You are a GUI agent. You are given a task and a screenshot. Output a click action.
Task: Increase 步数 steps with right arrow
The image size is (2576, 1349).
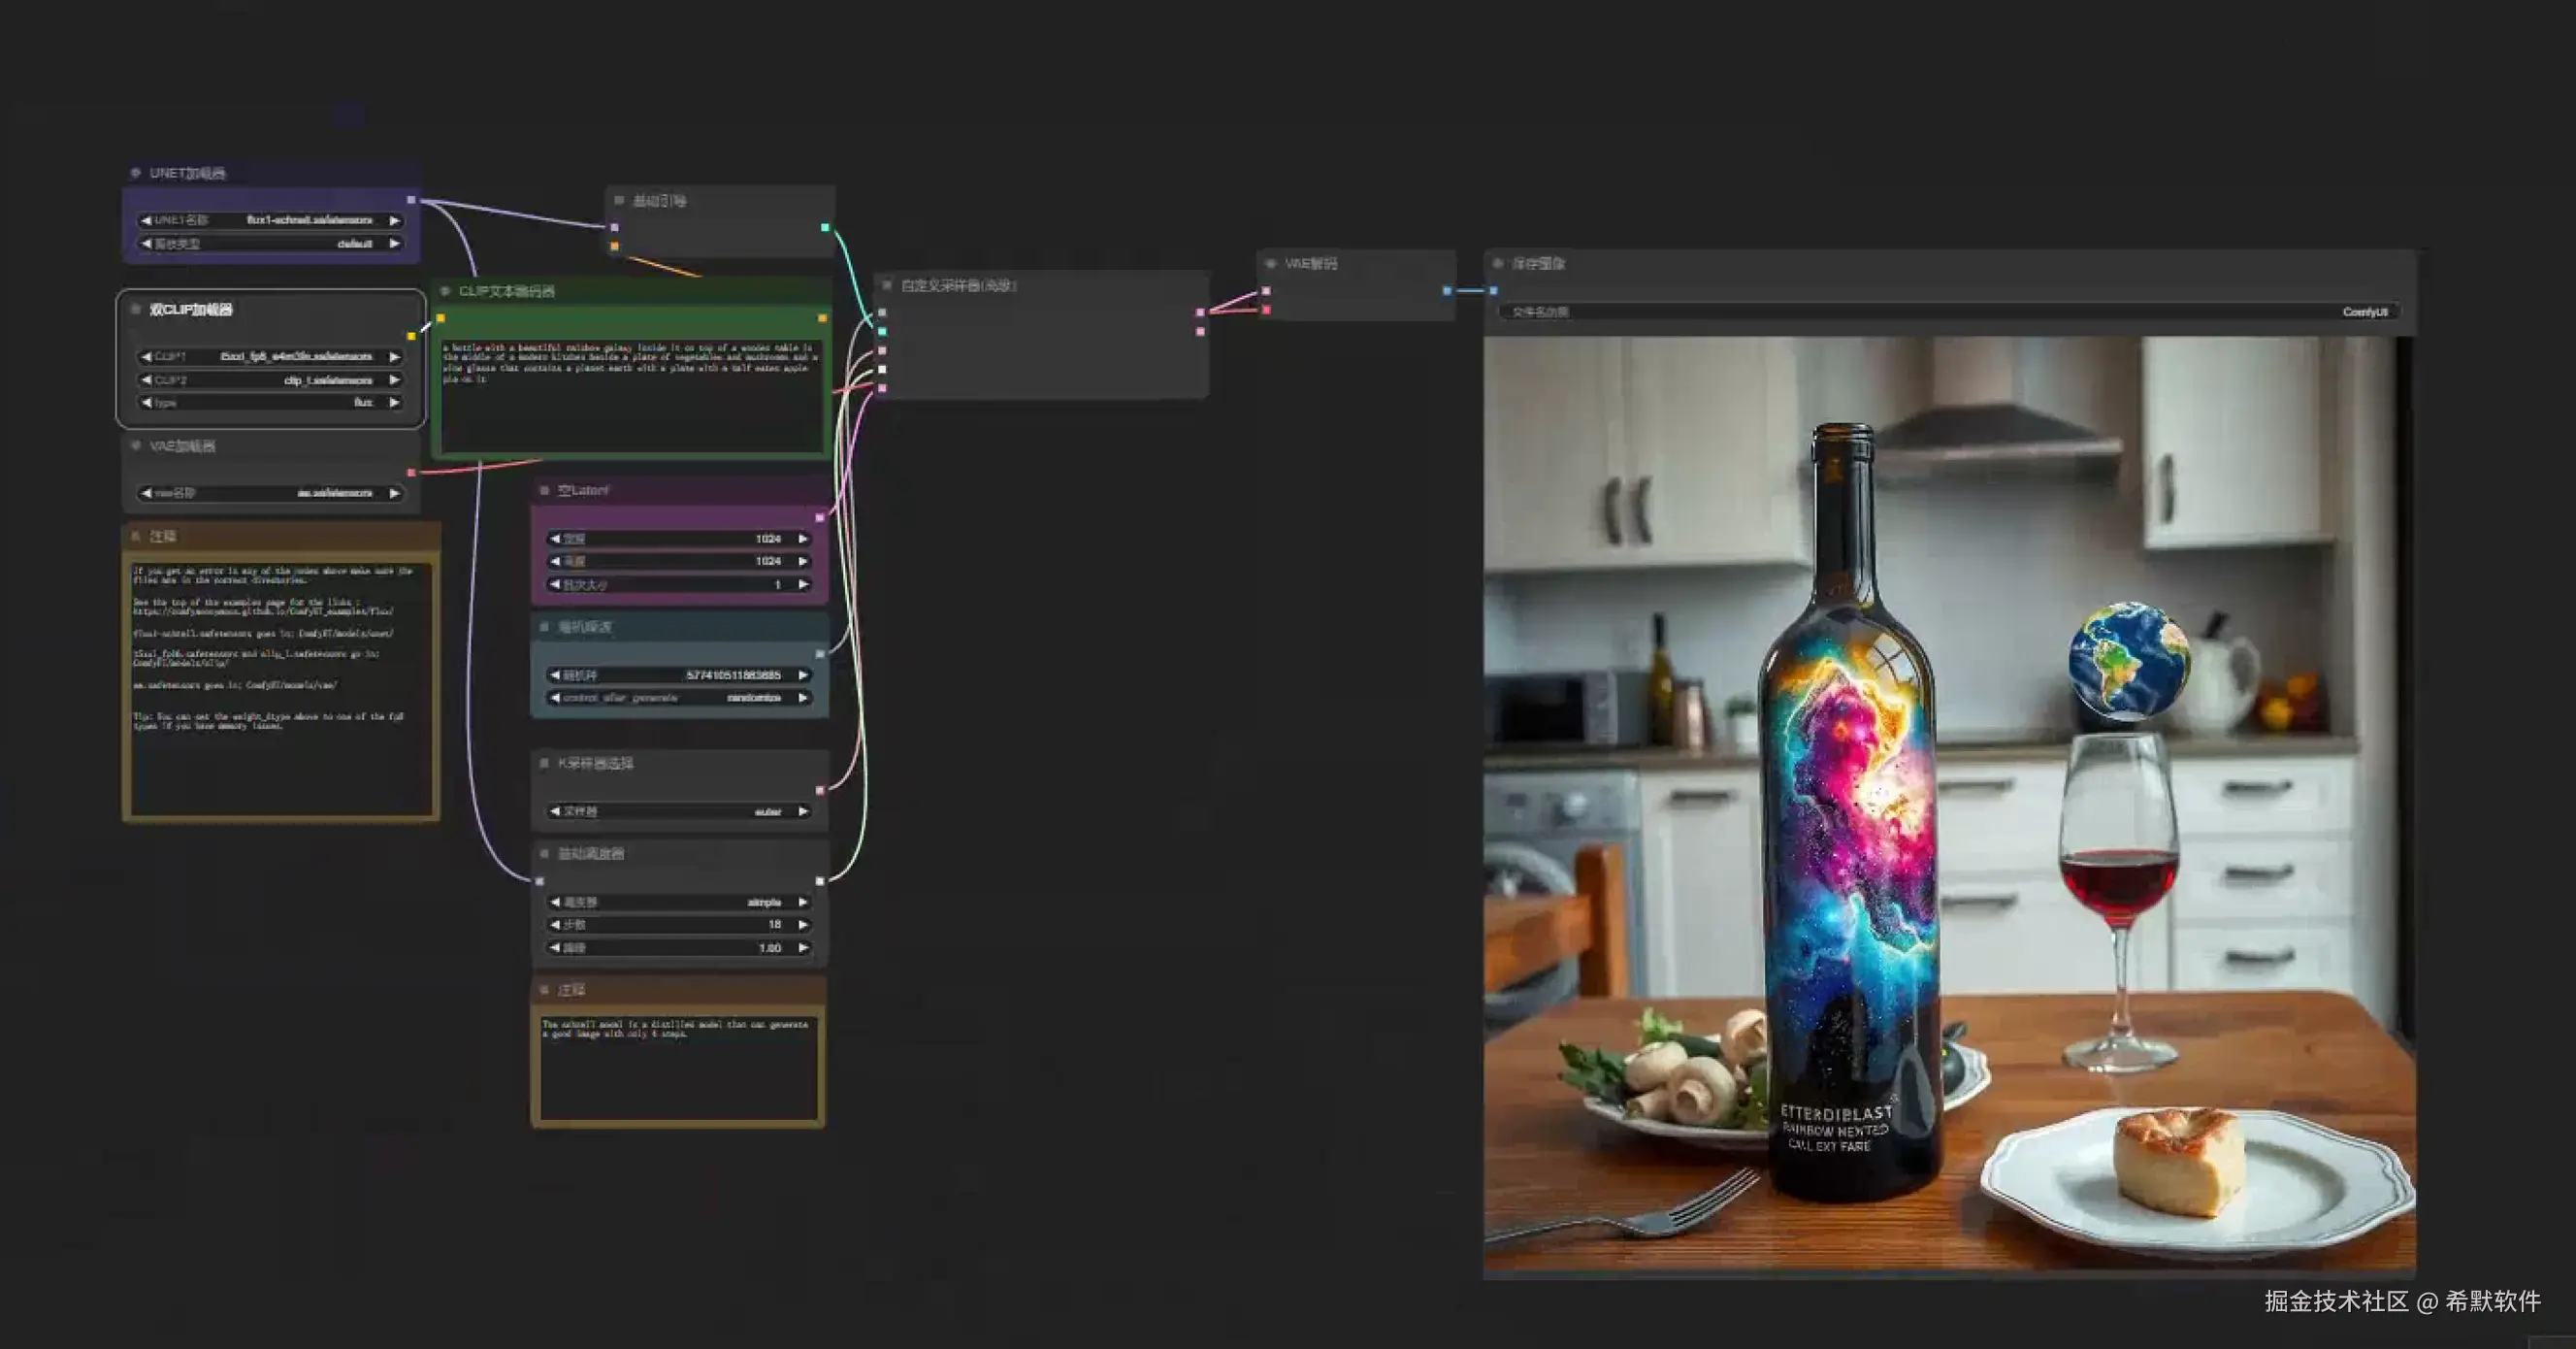pos(803,925)
